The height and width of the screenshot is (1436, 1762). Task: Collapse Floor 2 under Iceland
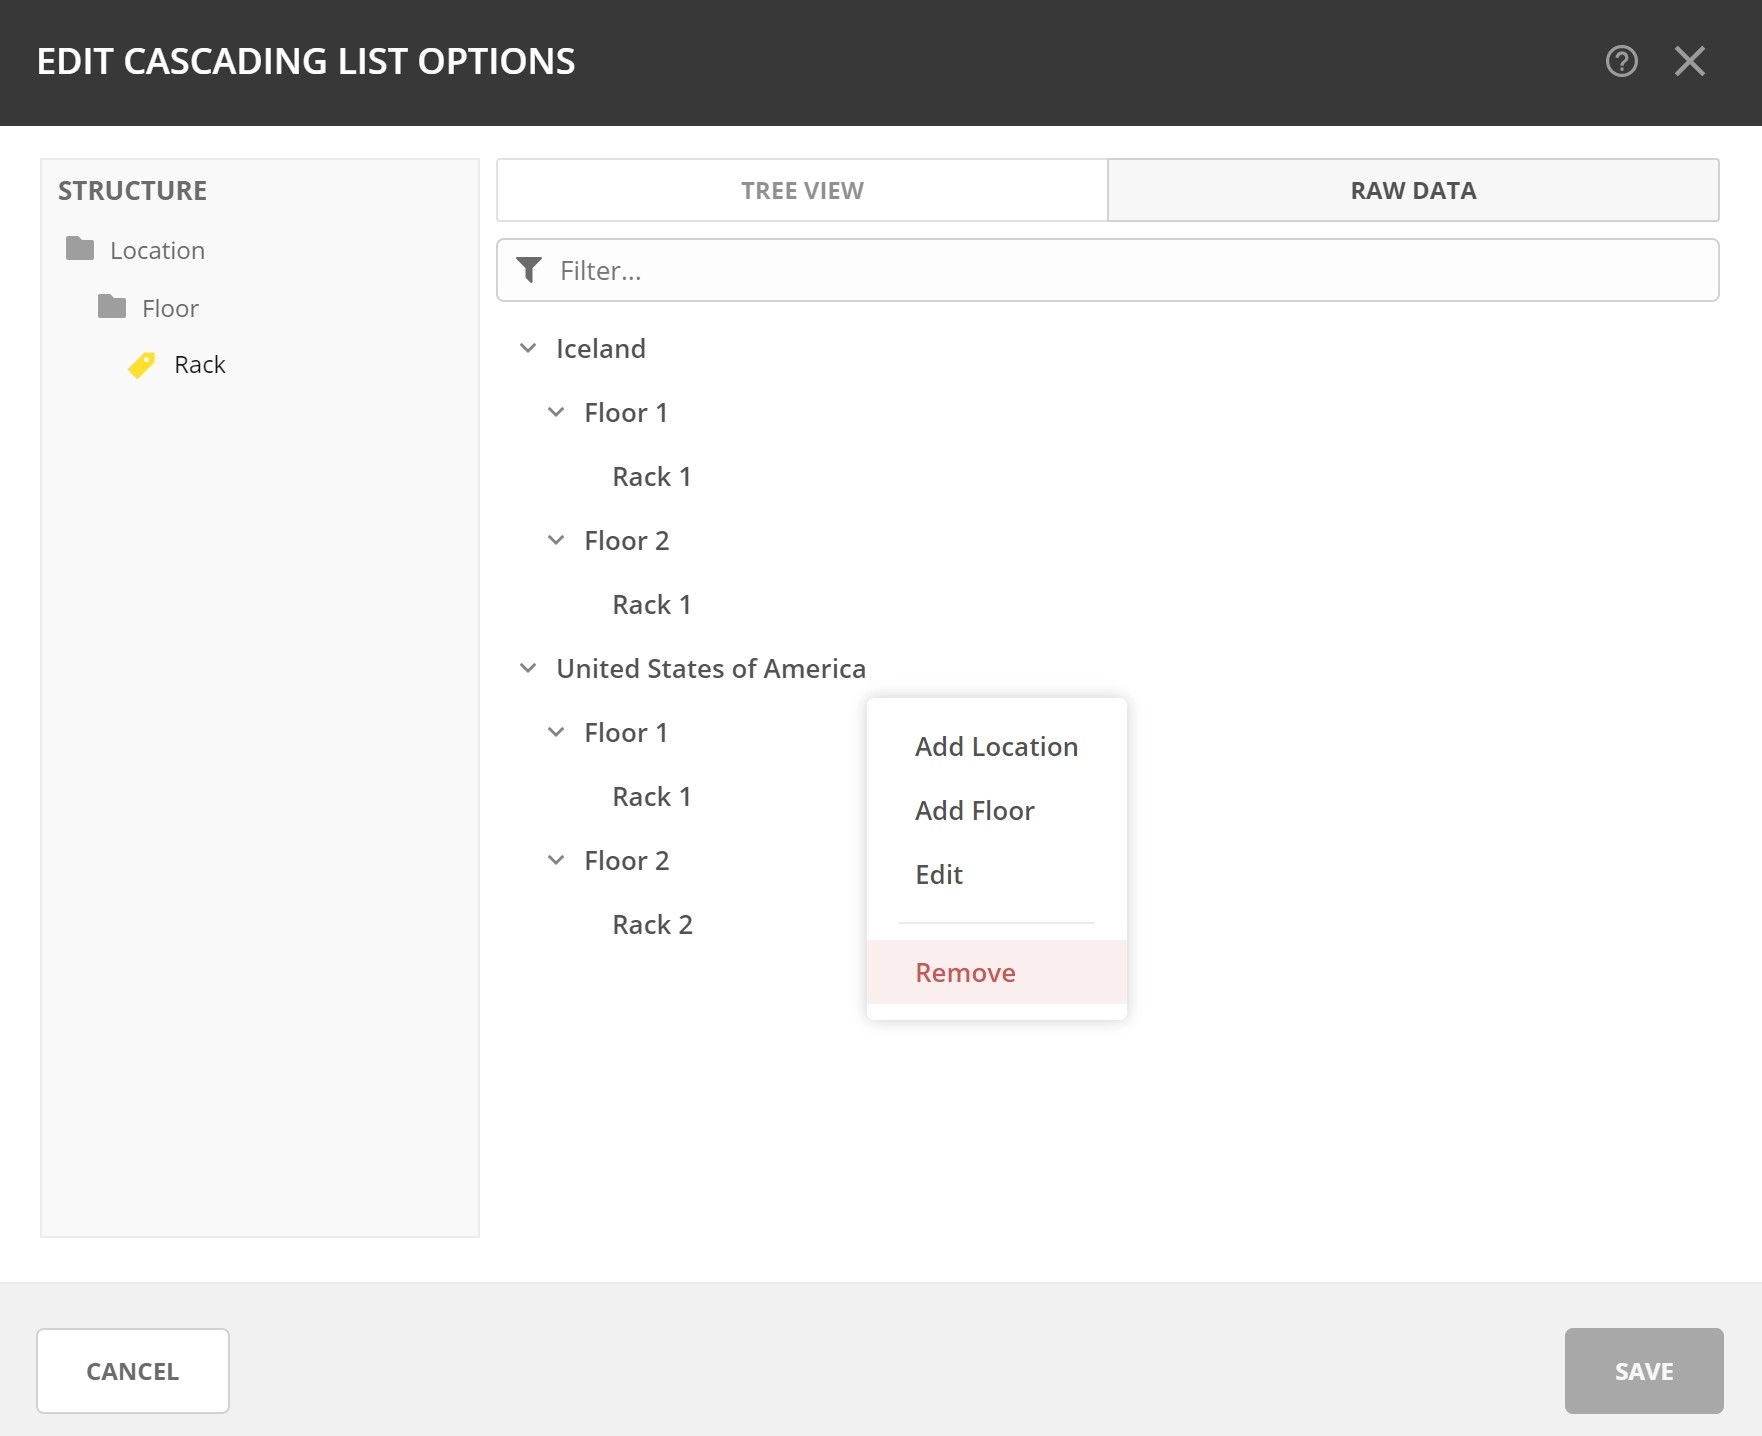point(556,541)
